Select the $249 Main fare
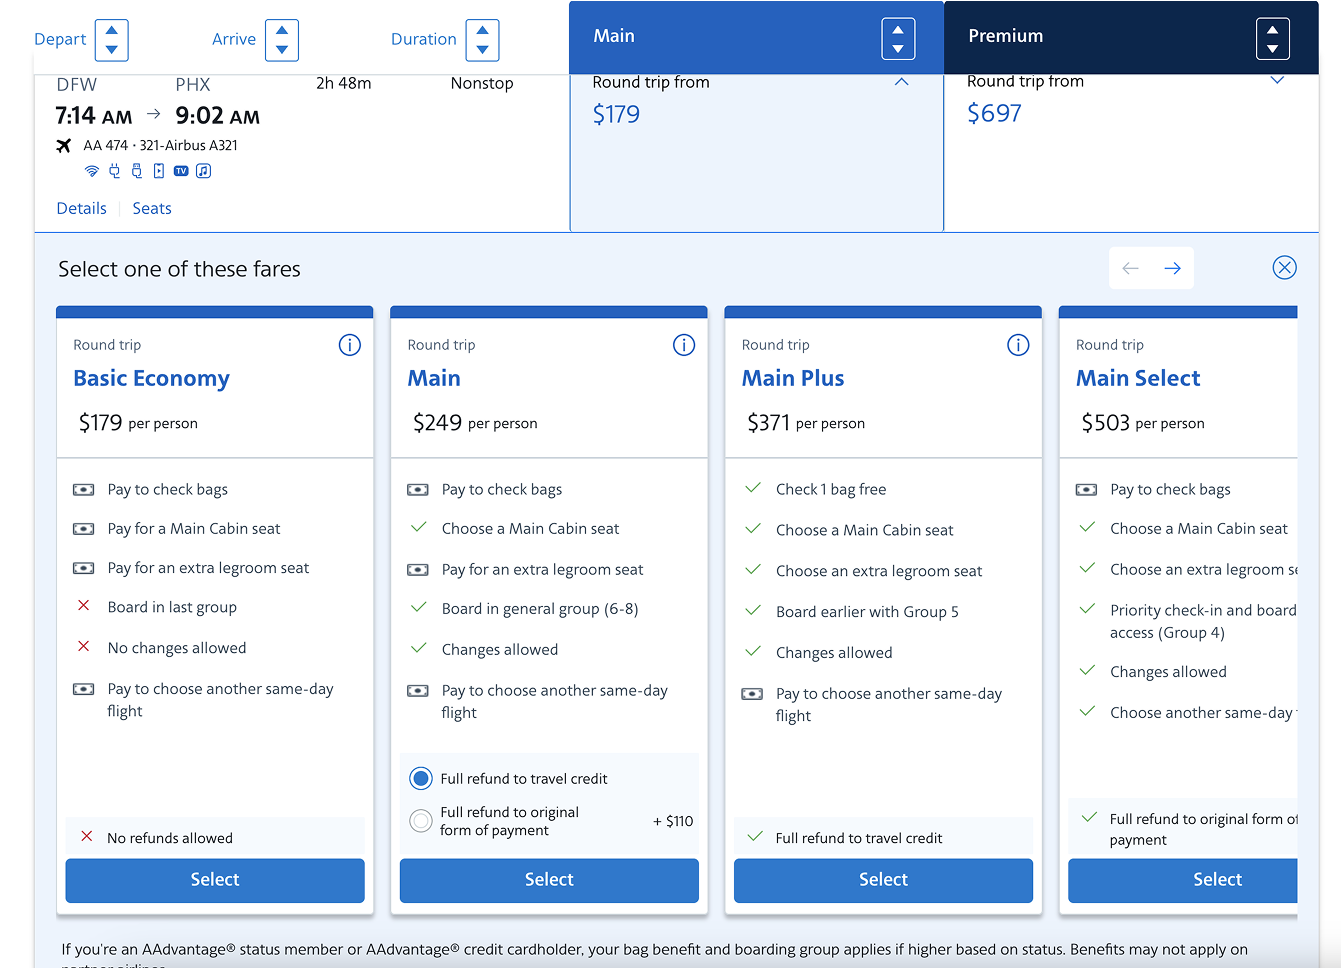This screenshot has height=968, width=1341. 549,880
